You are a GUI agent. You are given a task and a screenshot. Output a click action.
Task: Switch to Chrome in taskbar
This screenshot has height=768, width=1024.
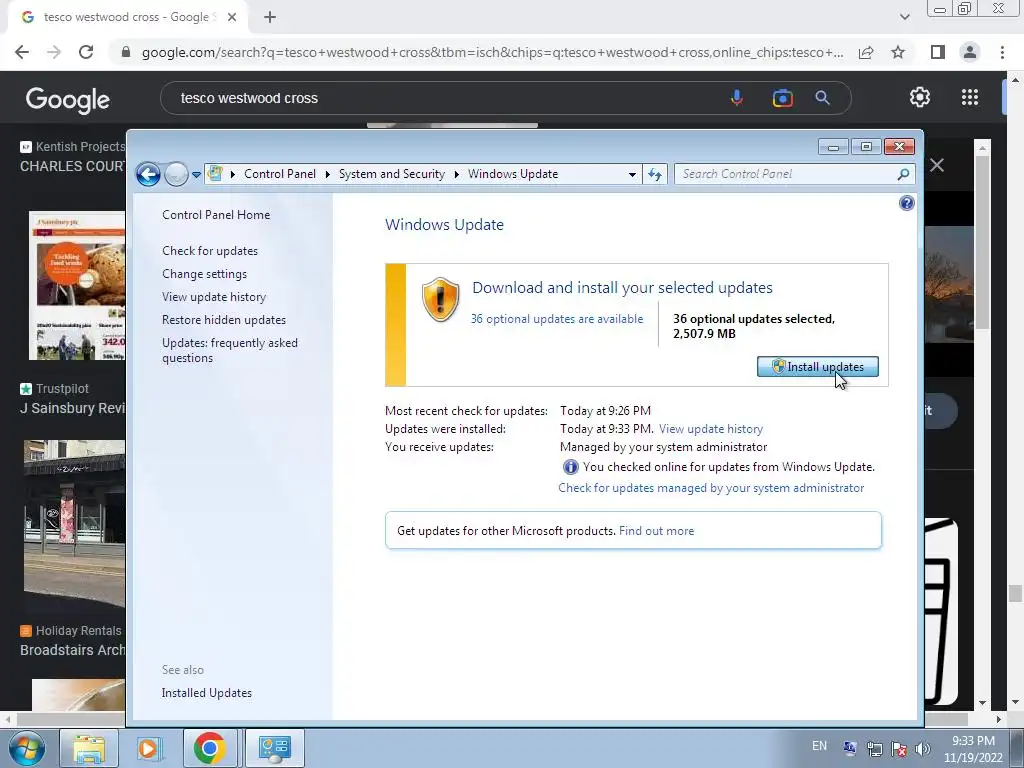(209, 748)
